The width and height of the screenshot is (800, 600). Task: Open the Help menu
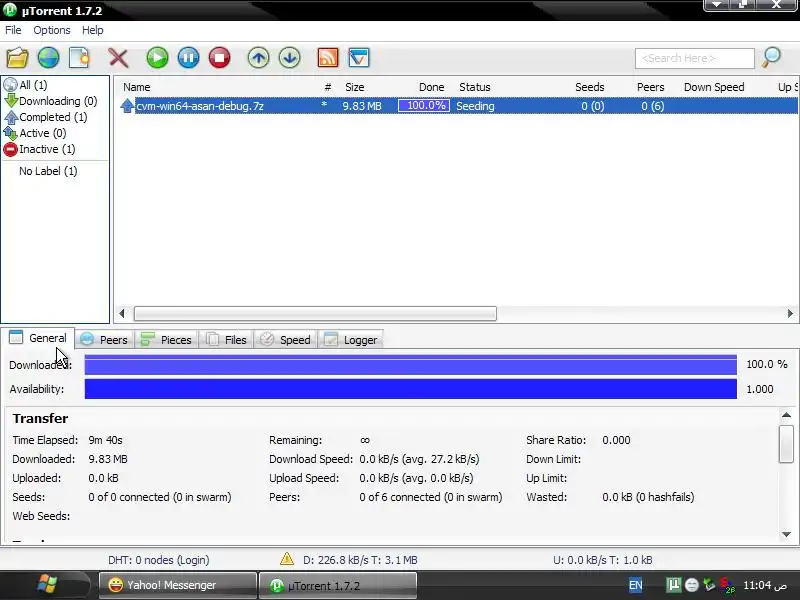93,30
